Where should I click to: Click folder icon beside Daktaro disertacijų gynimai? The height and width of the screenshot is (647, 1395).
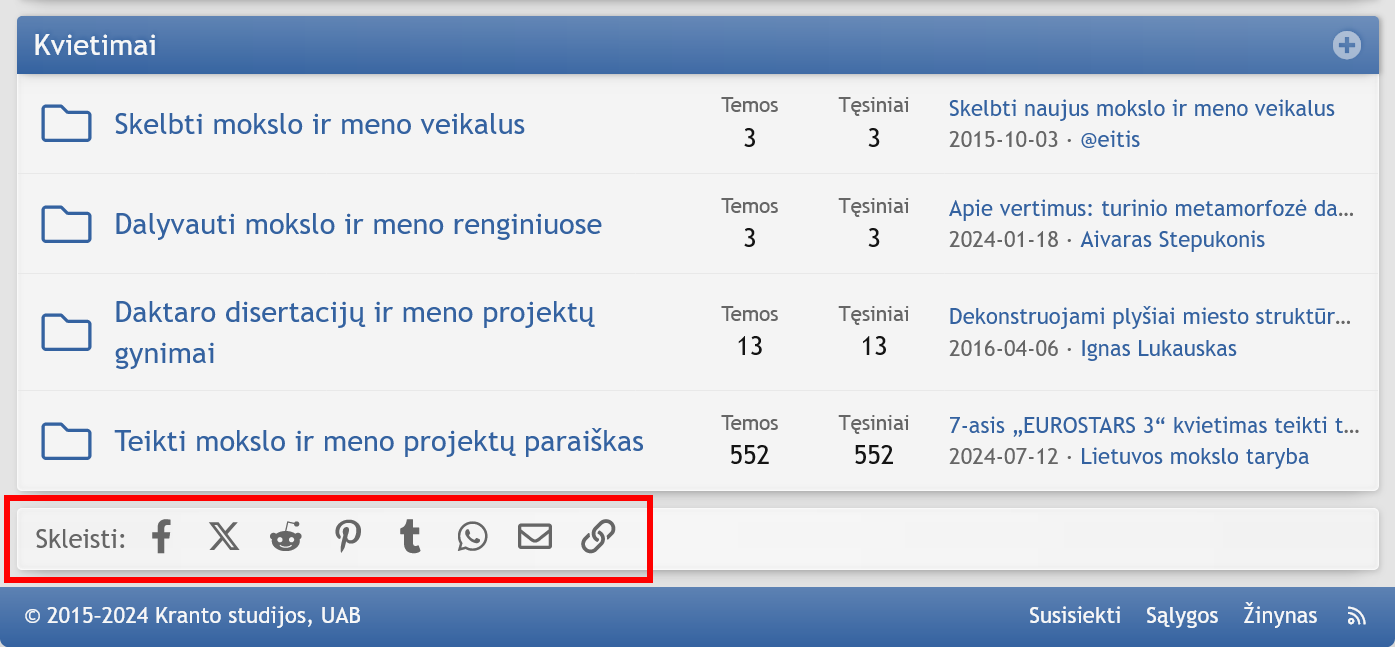(67, 332)
